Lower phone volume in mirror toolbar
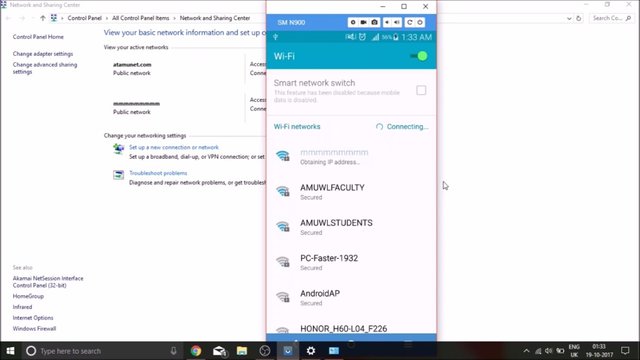This screenshot has width=640, height=360. tap(387, 22)
